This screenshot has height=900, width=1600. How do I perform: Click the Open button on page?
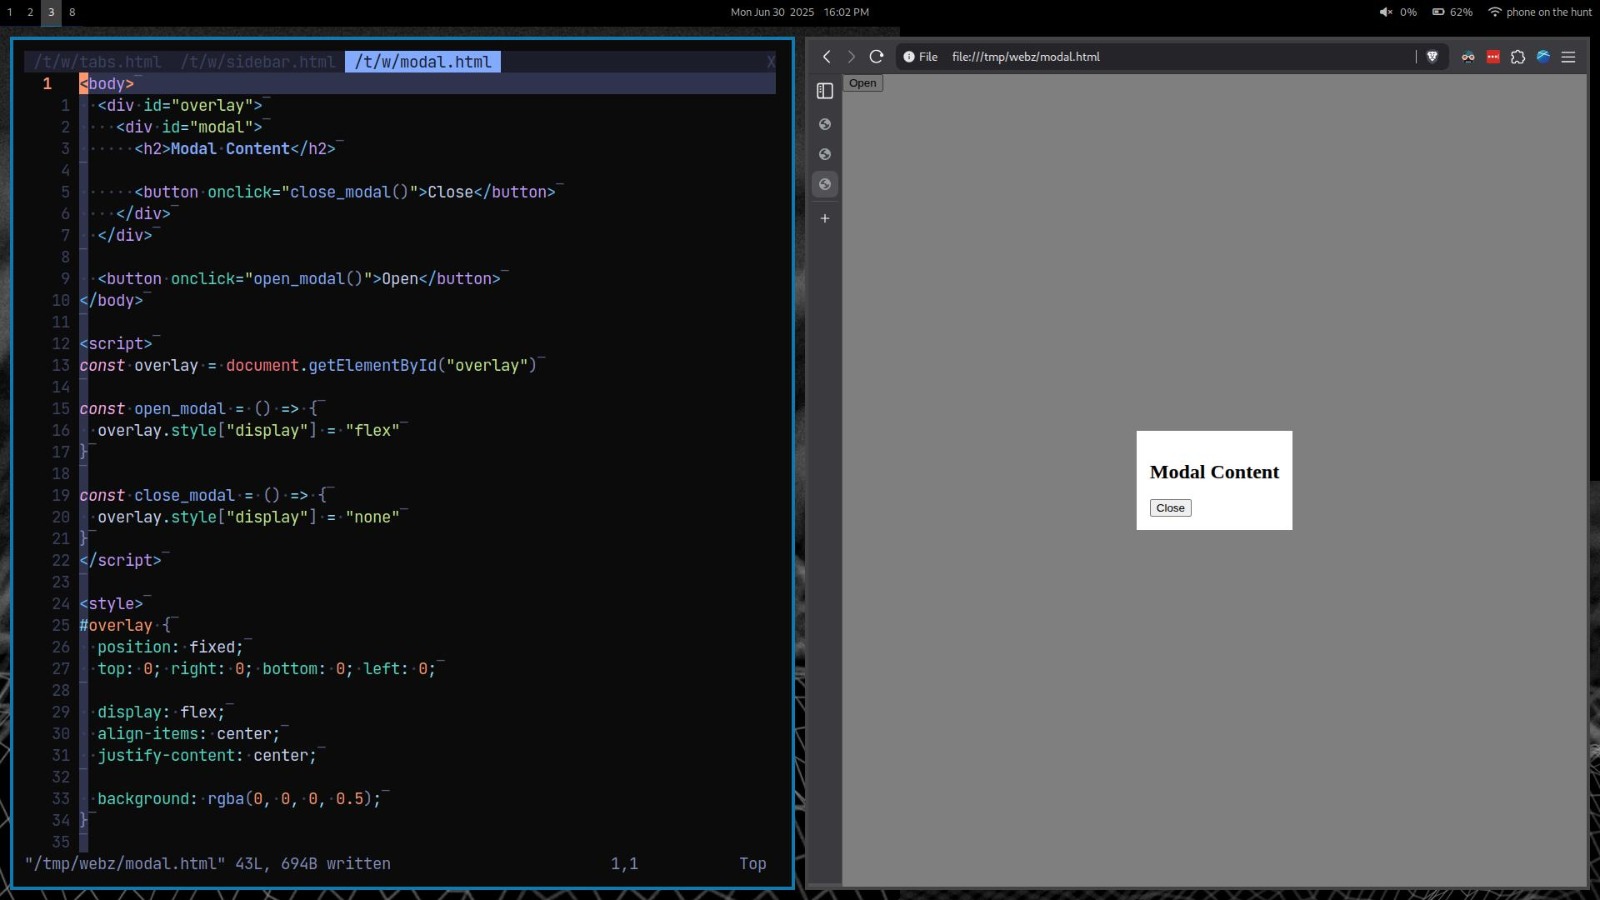click(862, 83)
